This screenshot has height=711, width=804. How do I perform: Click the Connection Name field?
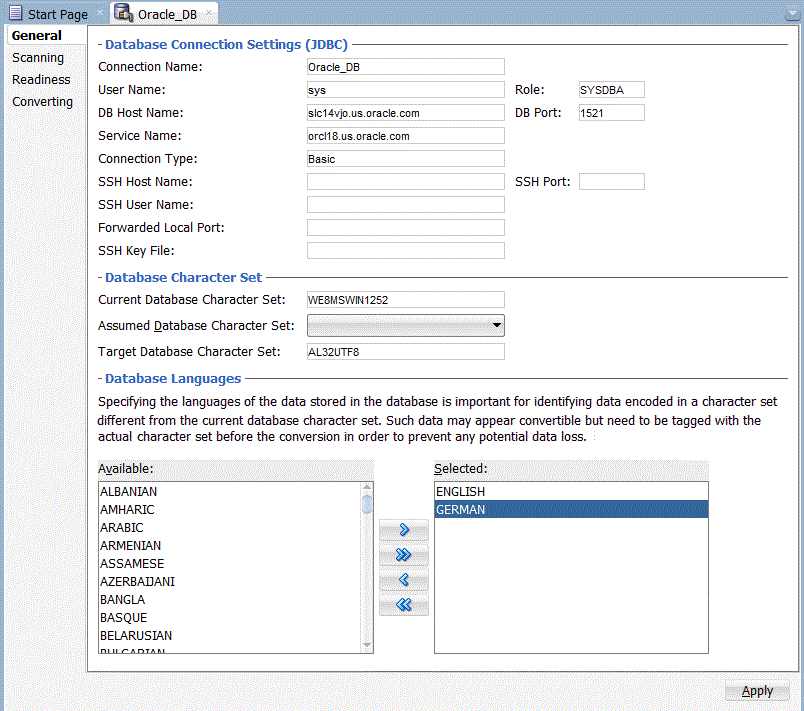click(406, 67)
